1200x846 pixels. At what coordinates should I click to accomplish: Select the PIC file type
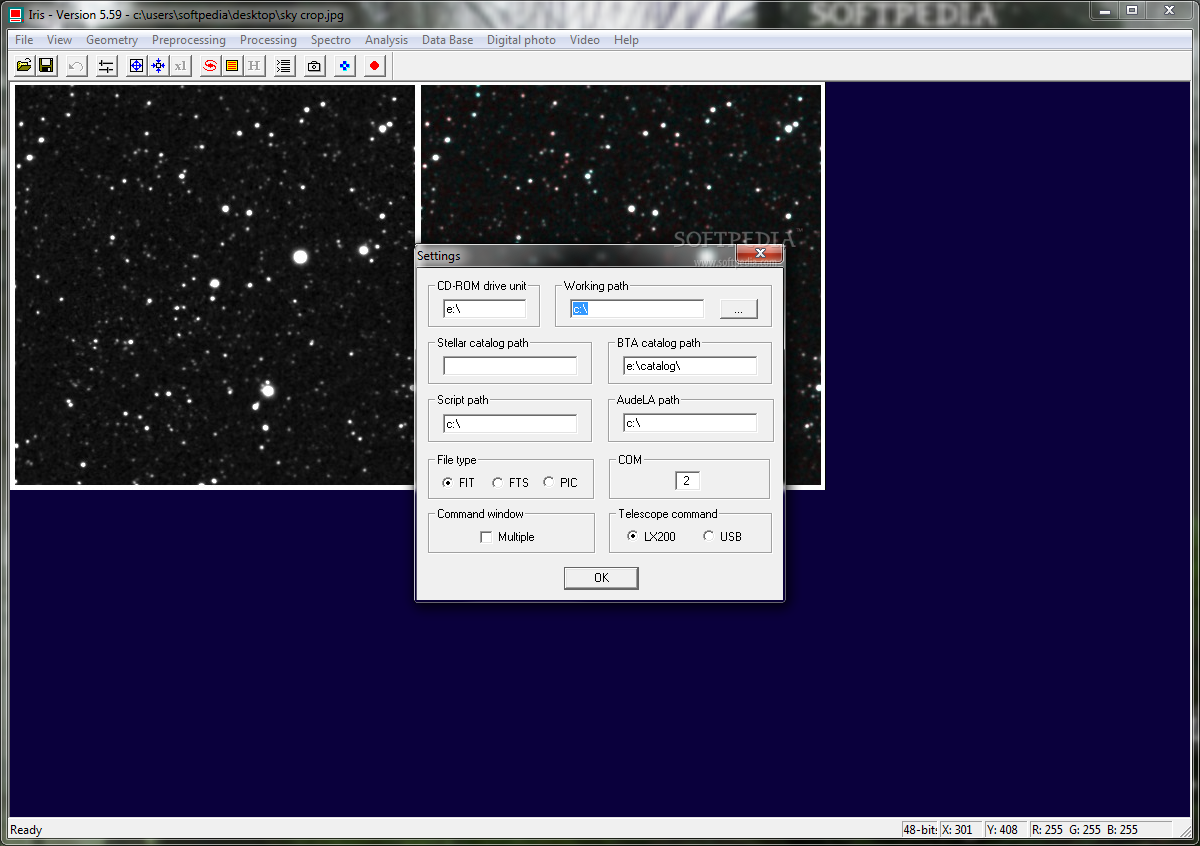click(560, 483)
